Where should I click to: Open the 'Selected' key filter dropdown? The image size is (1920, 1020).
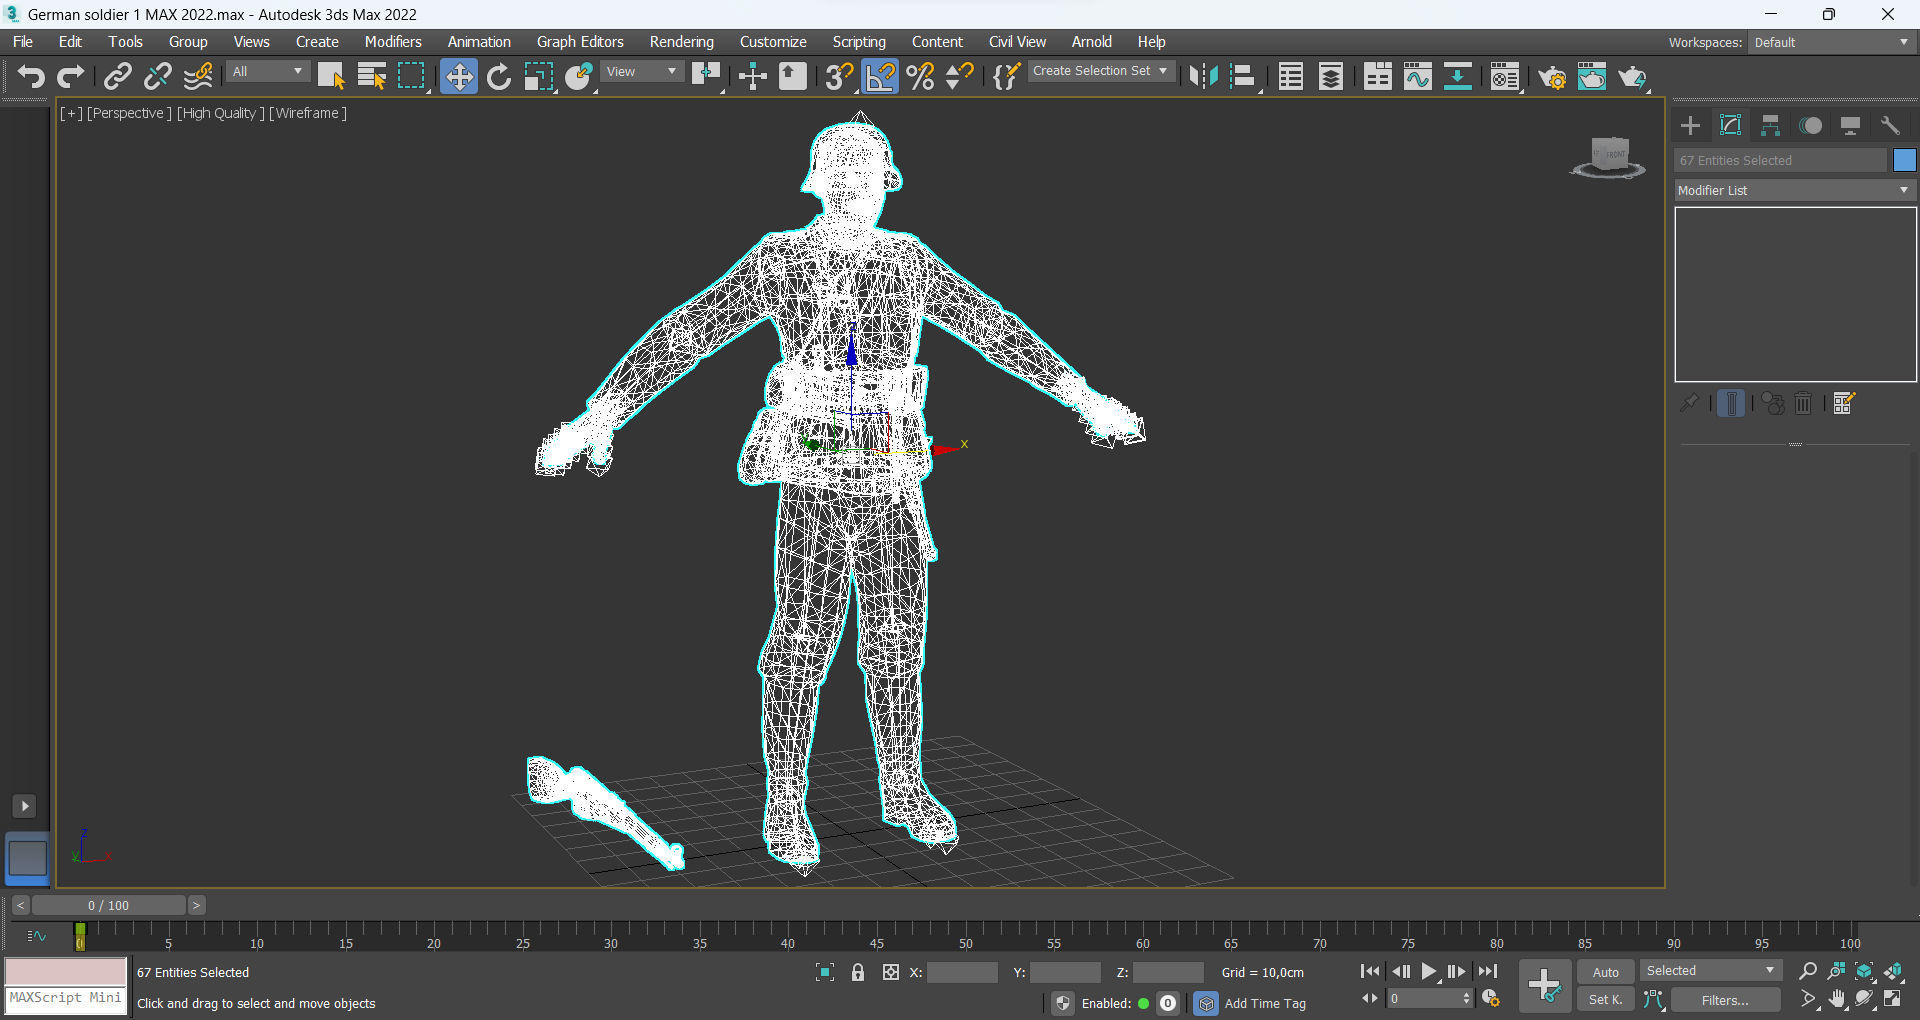point(1711,971)
